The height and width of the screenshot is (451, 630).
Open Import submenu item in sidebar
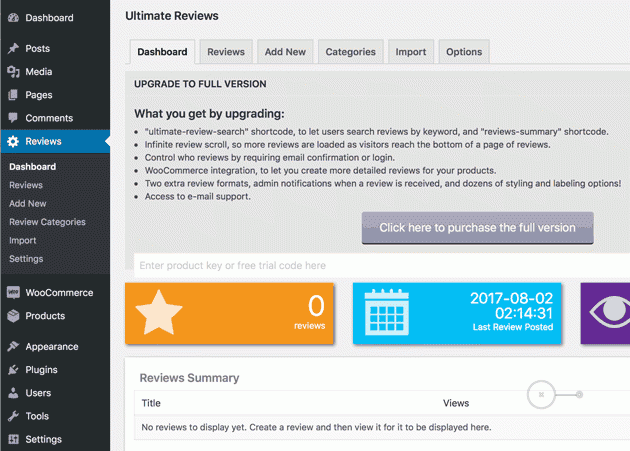tap(22, 241)
